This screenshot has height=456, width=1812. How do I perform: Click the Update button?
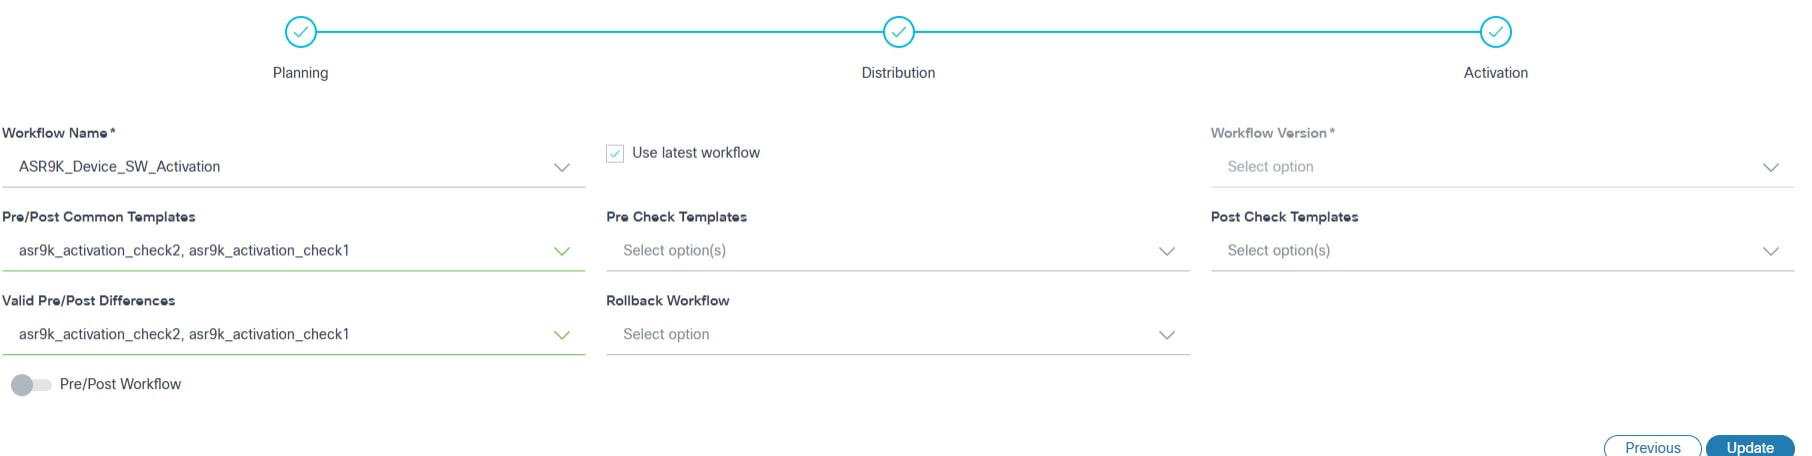(x=1749, y=447)
